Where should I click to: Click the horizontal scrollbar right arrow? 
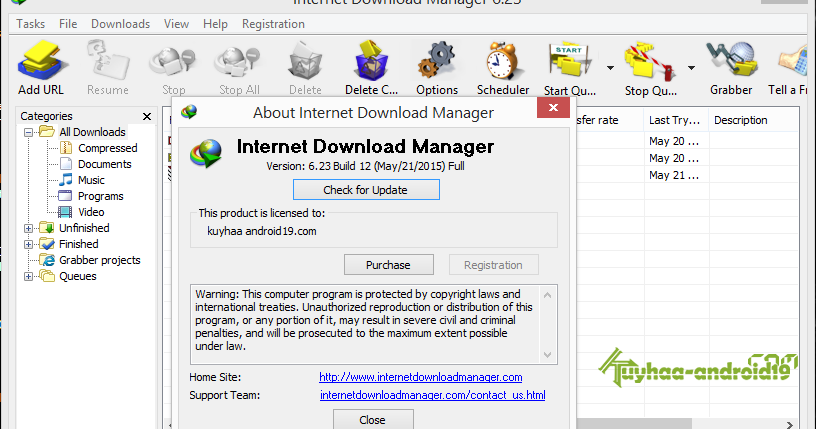click(x=789, y=425)
